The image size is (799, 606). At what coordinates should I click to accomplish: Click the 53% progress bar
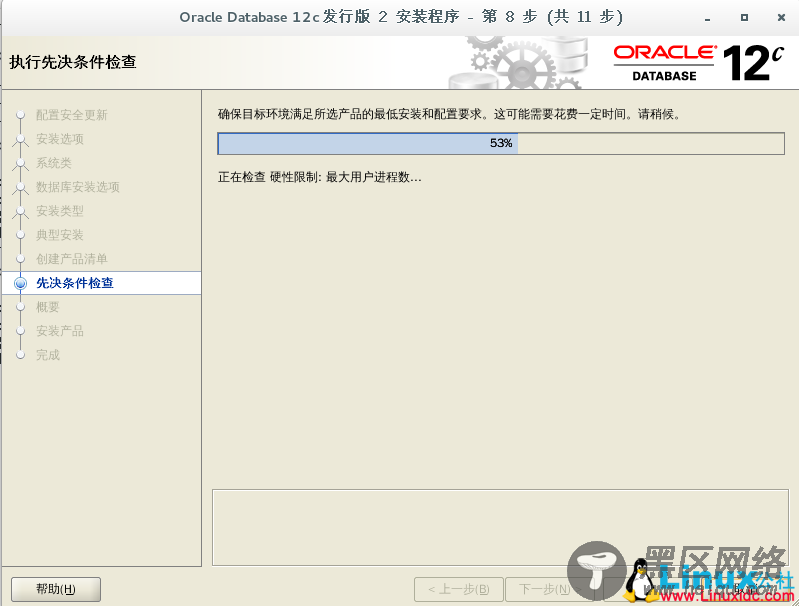point(501,144)
